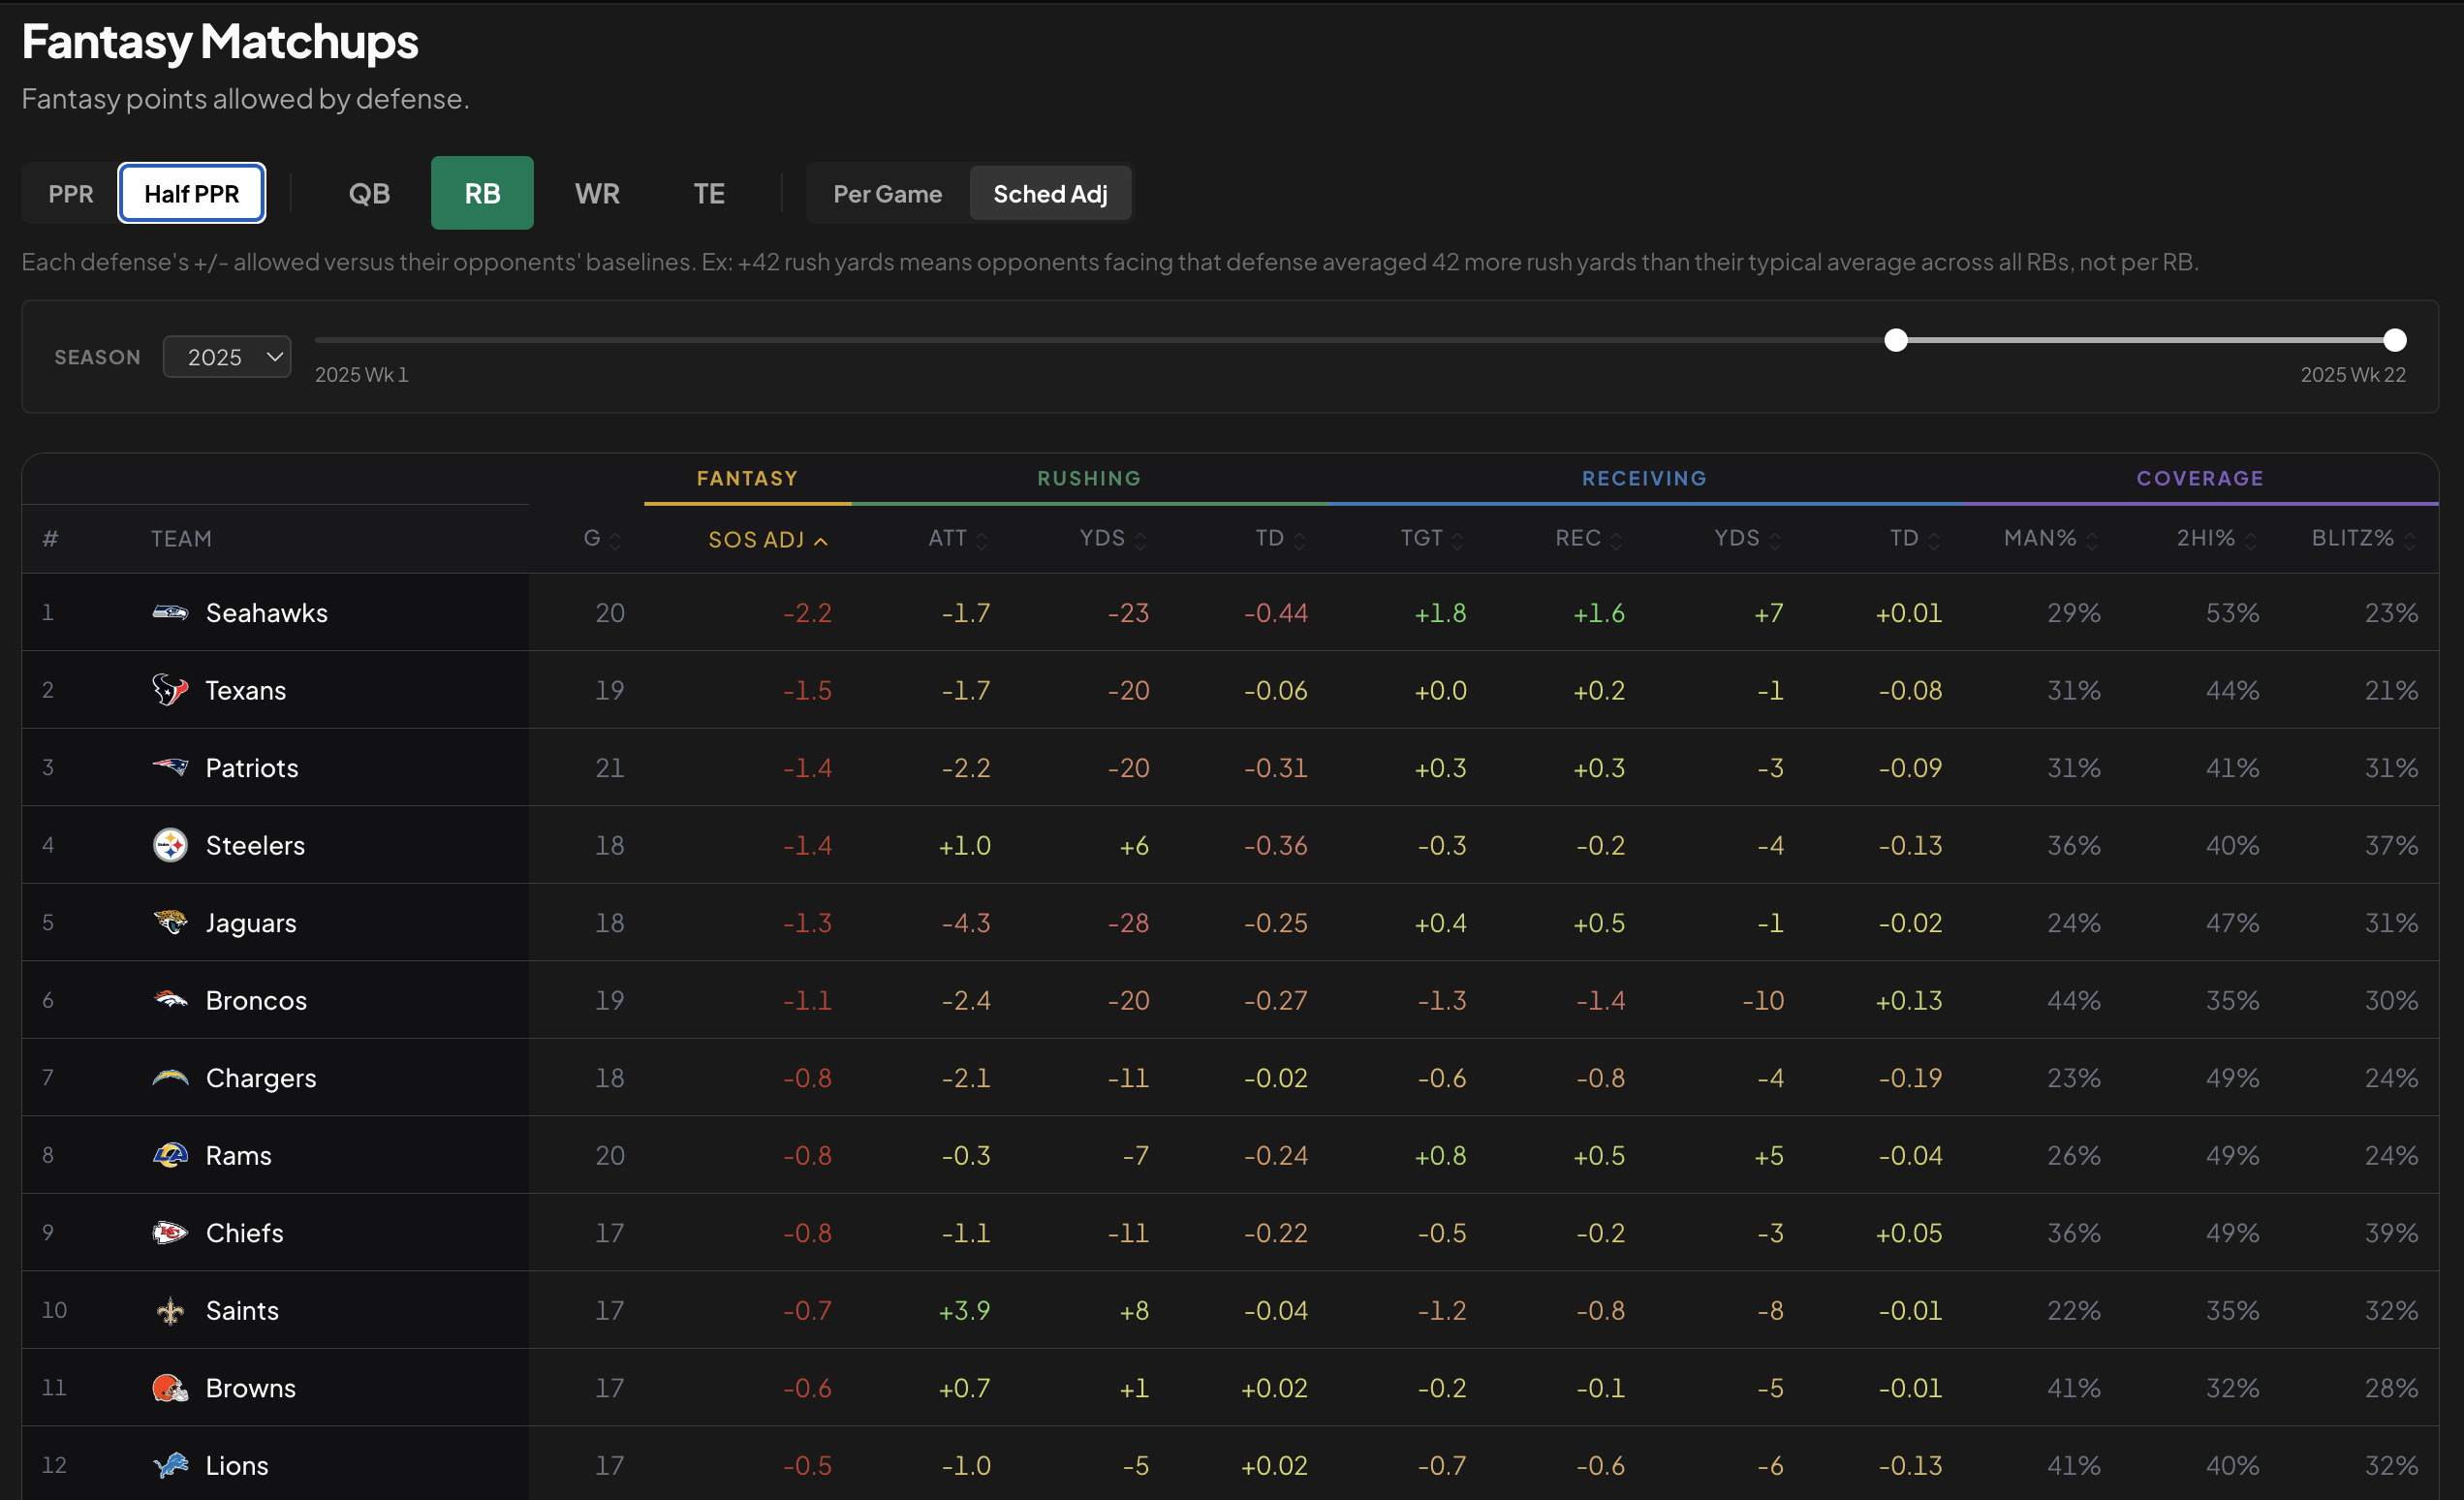Select the RB position tab
Screen dimensions: 2464x1500
[482, 193]
